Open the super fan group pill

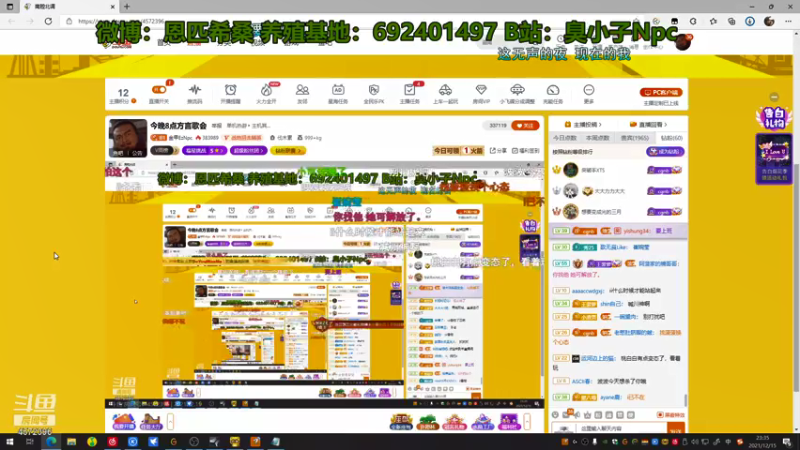(248, 151)
